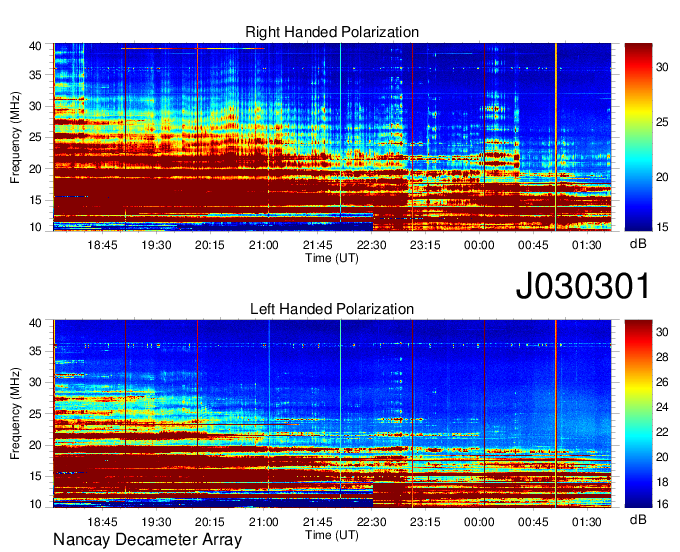
Task: Click "Frequency (MHz)" label of Left Handed plot
Action: point(15,414)
